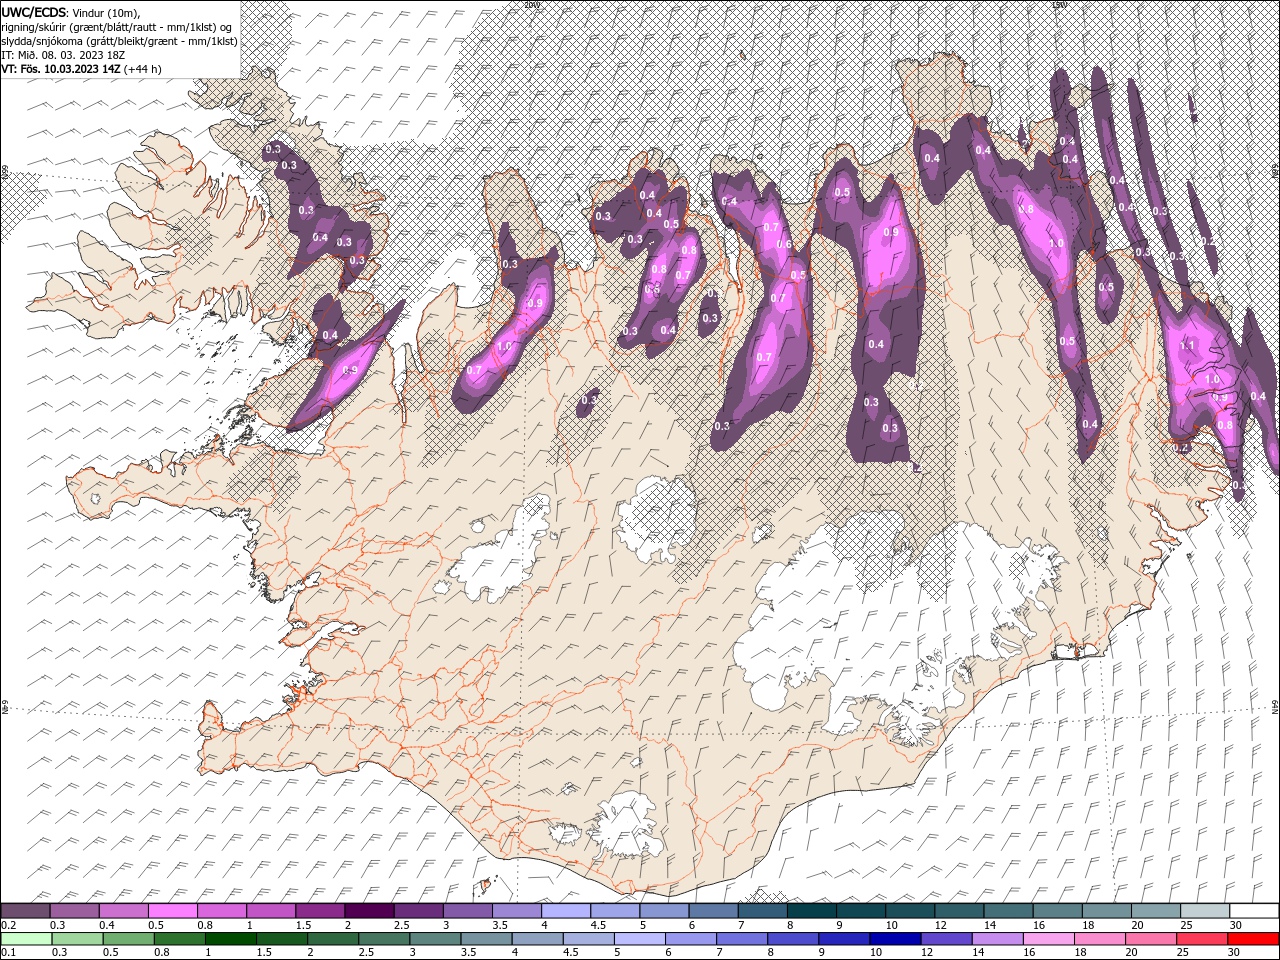Select the bright pink 0.5–0.8 upper legend swatch
Viewport: 1280px width, 960px height.
click(x=173, y=911)
